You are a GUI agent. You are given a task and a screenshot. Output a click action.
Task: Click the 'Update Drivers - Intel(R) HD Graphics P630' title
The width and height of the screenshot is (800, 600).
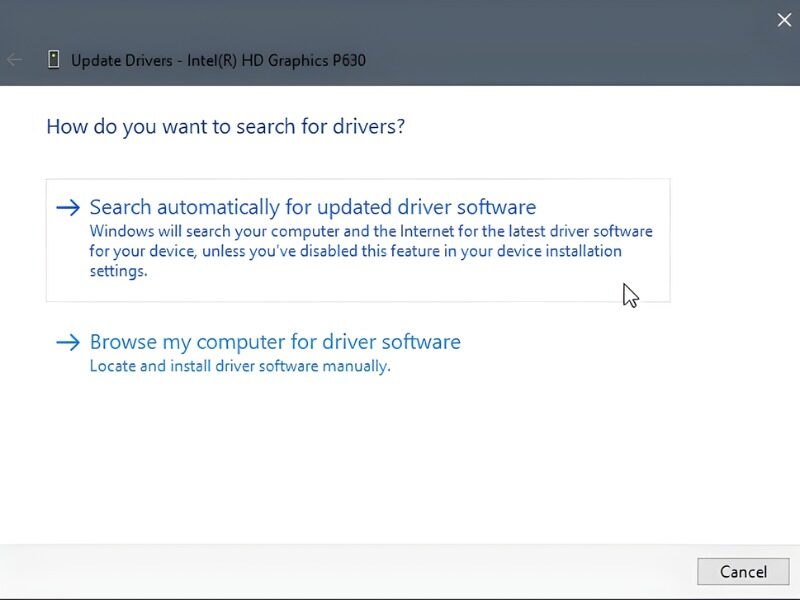click(218, 60)
